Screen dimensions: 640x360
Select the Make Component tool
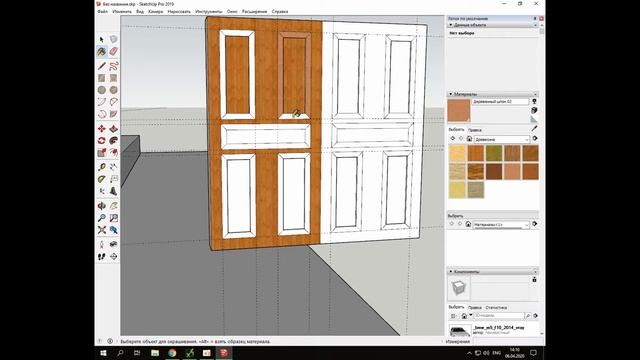(113, 40)
